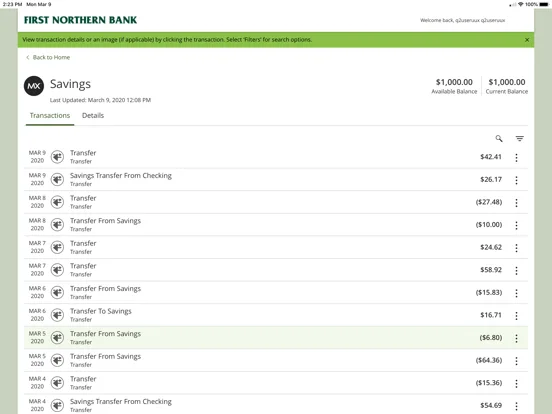The width and height of the screenshot is (552, 414).
Task: Click transfer icon on $24.62 row
Action: (57, 247)
